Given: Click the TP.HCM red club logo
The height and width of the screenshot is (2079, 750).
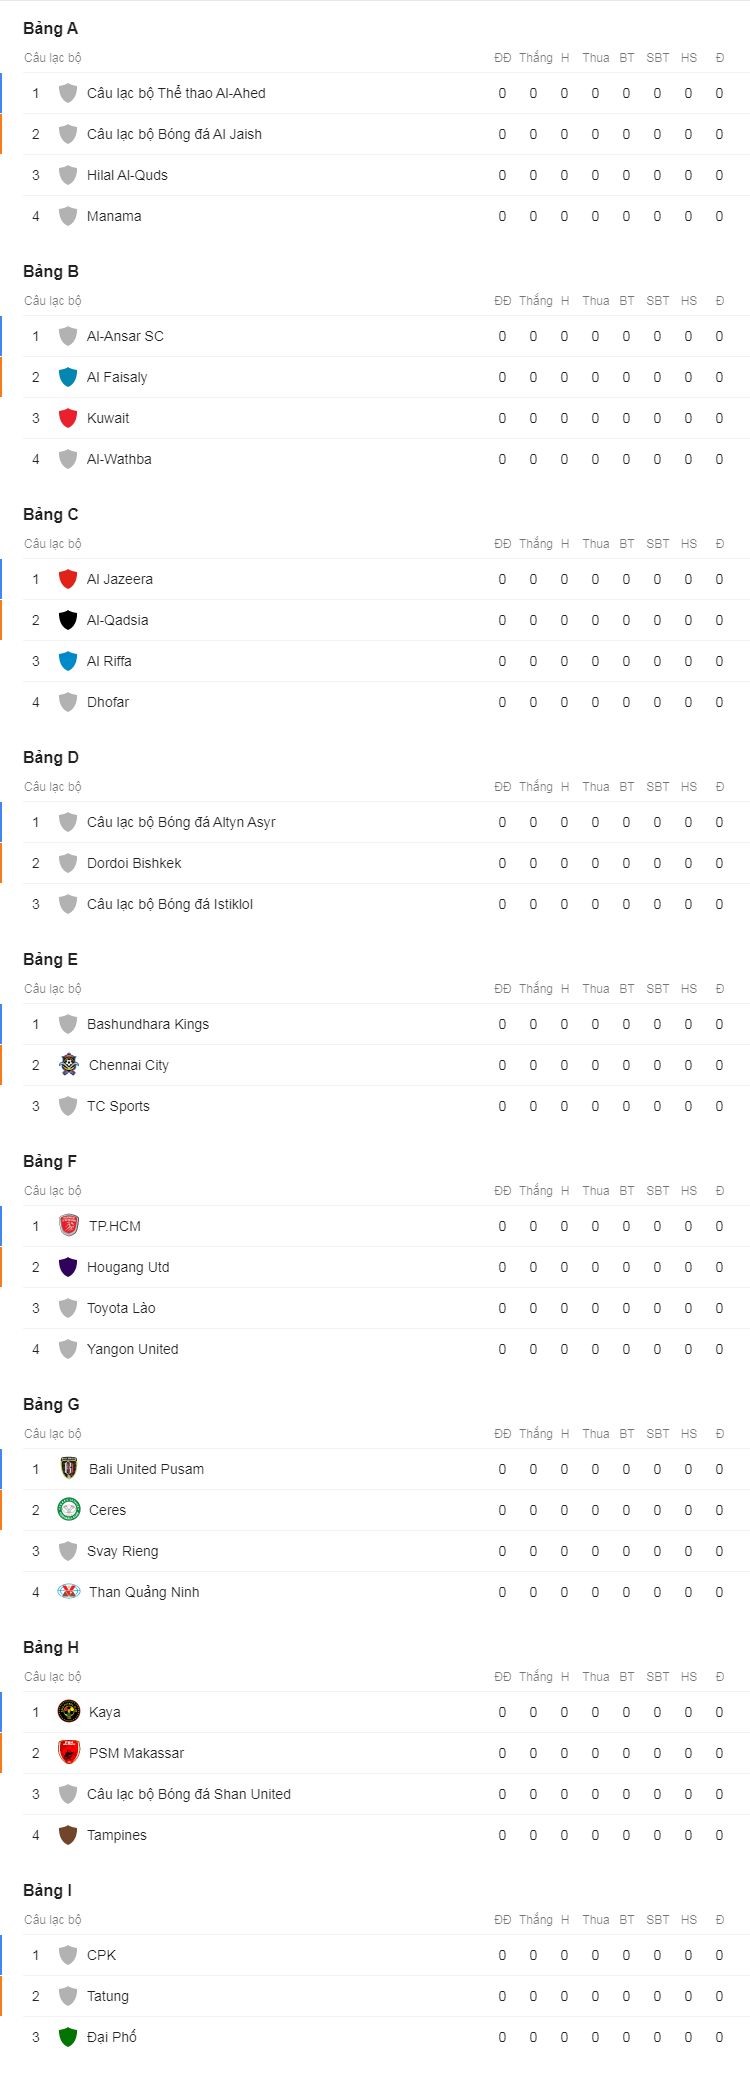Looking at the screenshot, I should click(69, 1225).
